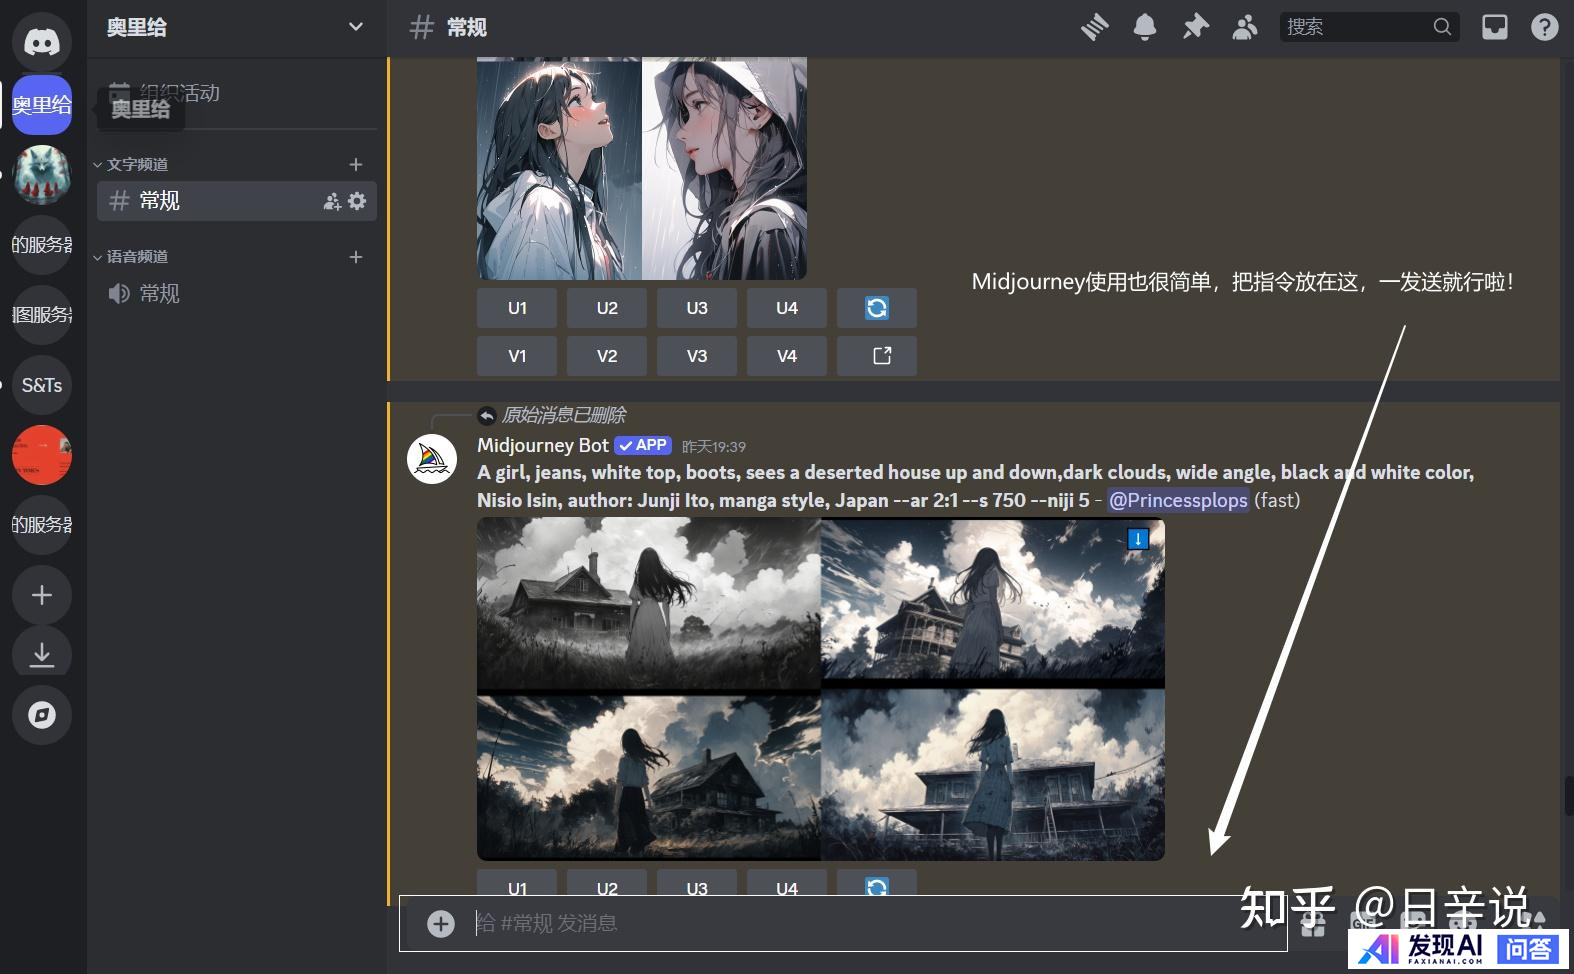
Task: Open the S&Ts server
Action: pyautogui.click(x=42, y=385)
